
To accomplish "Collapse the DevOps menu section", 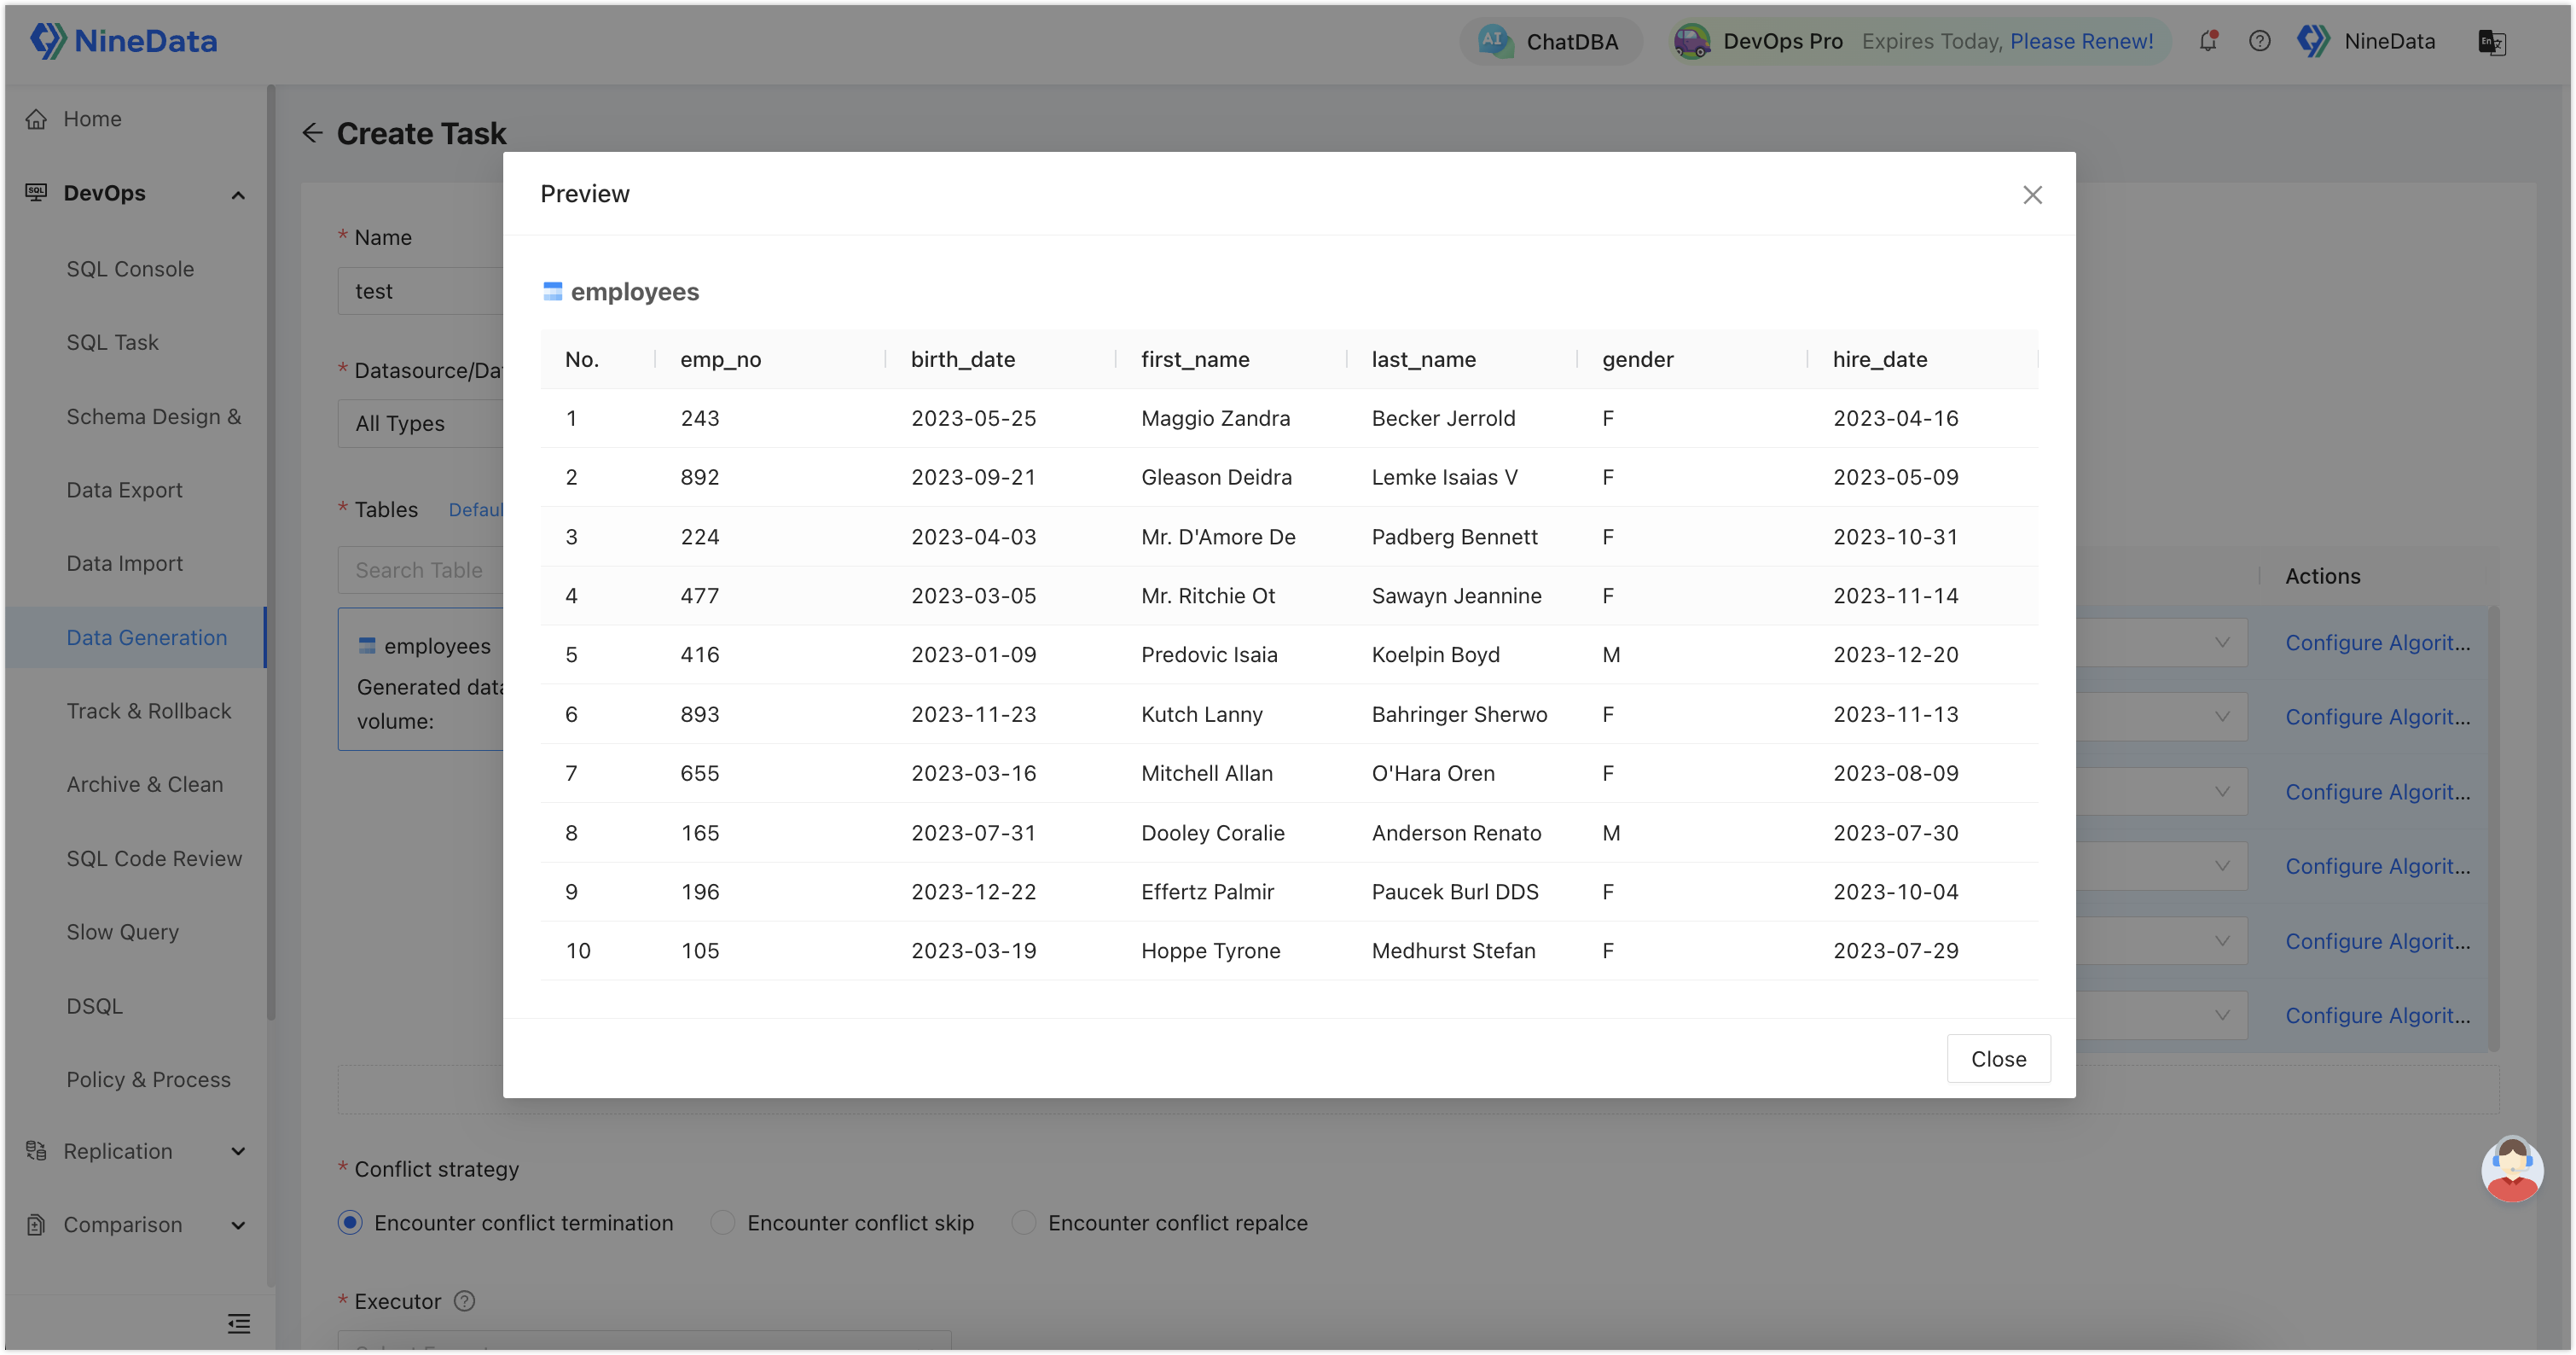I will 238,195.
